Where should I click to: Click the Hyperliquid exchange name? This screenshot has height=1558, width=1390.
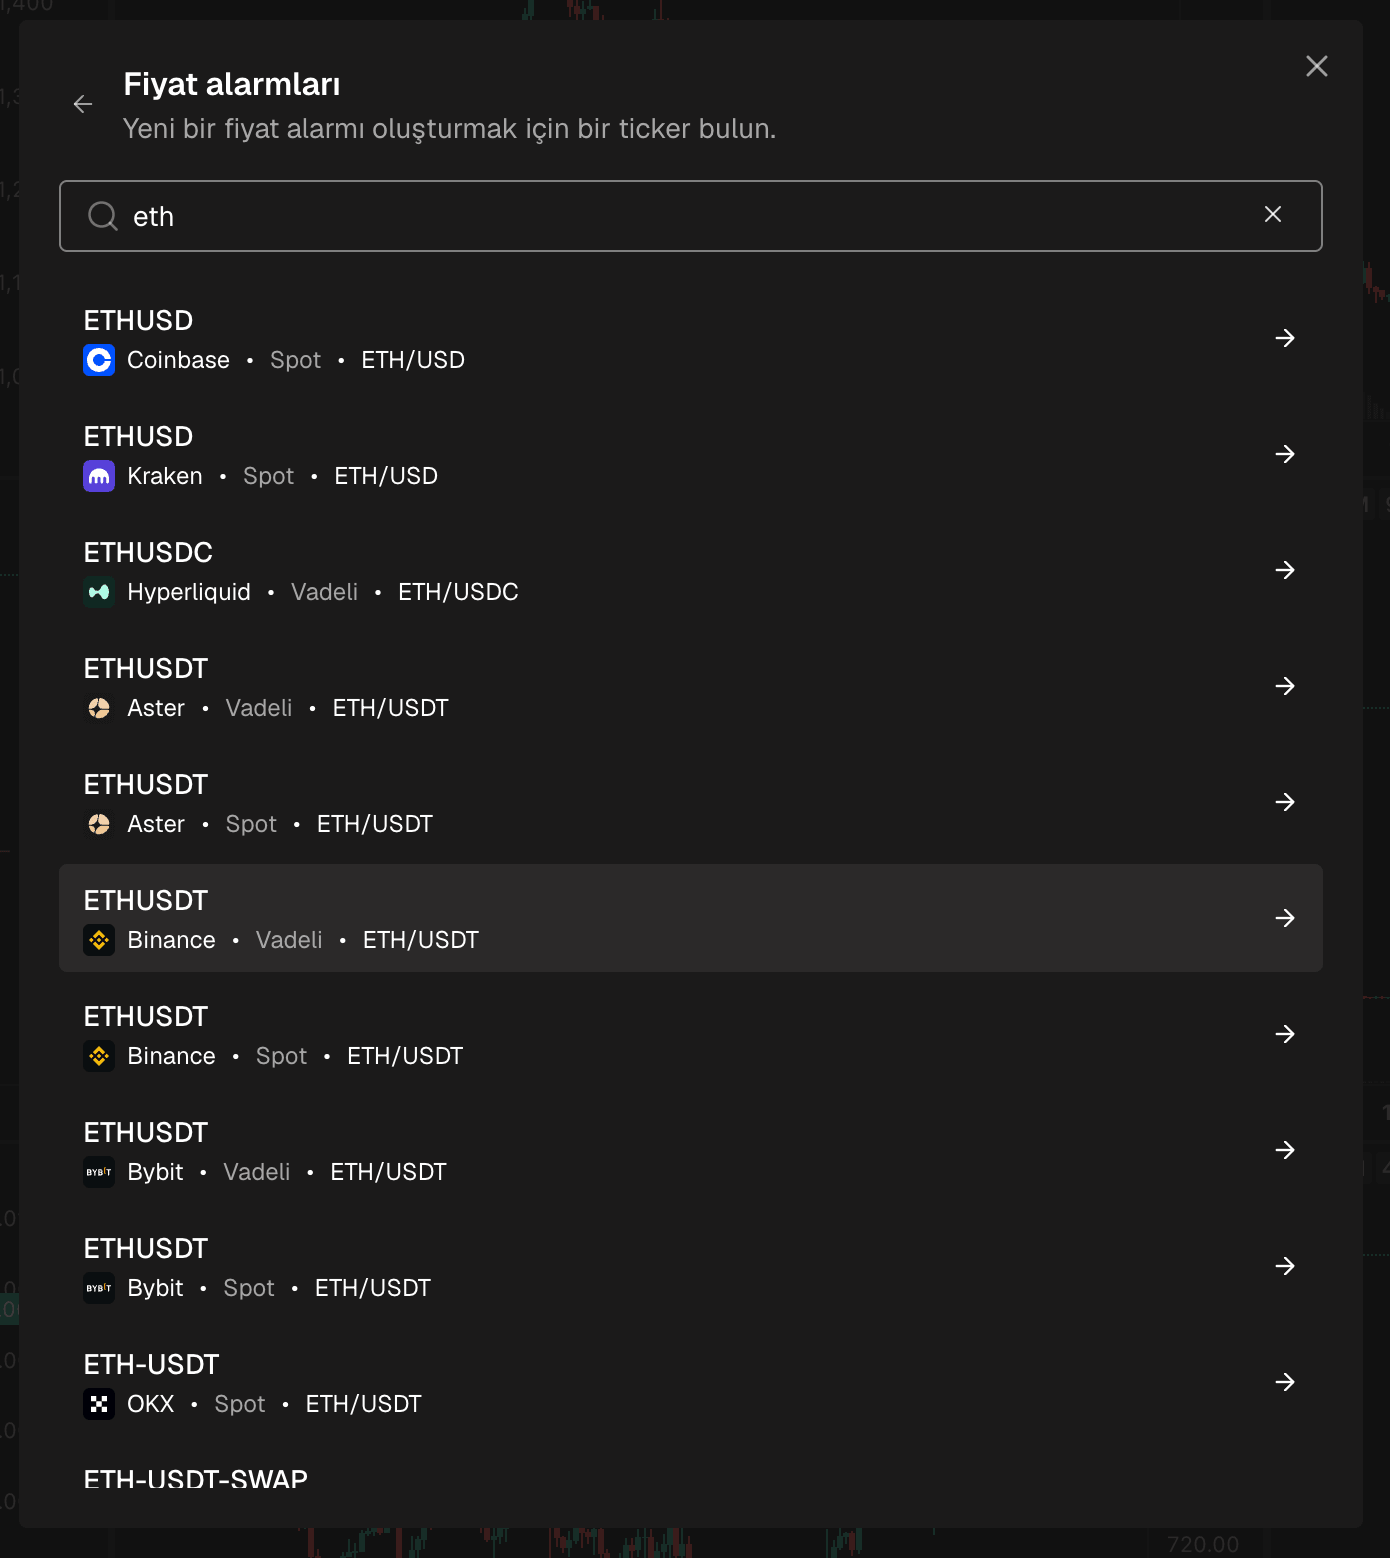point(189,592)
